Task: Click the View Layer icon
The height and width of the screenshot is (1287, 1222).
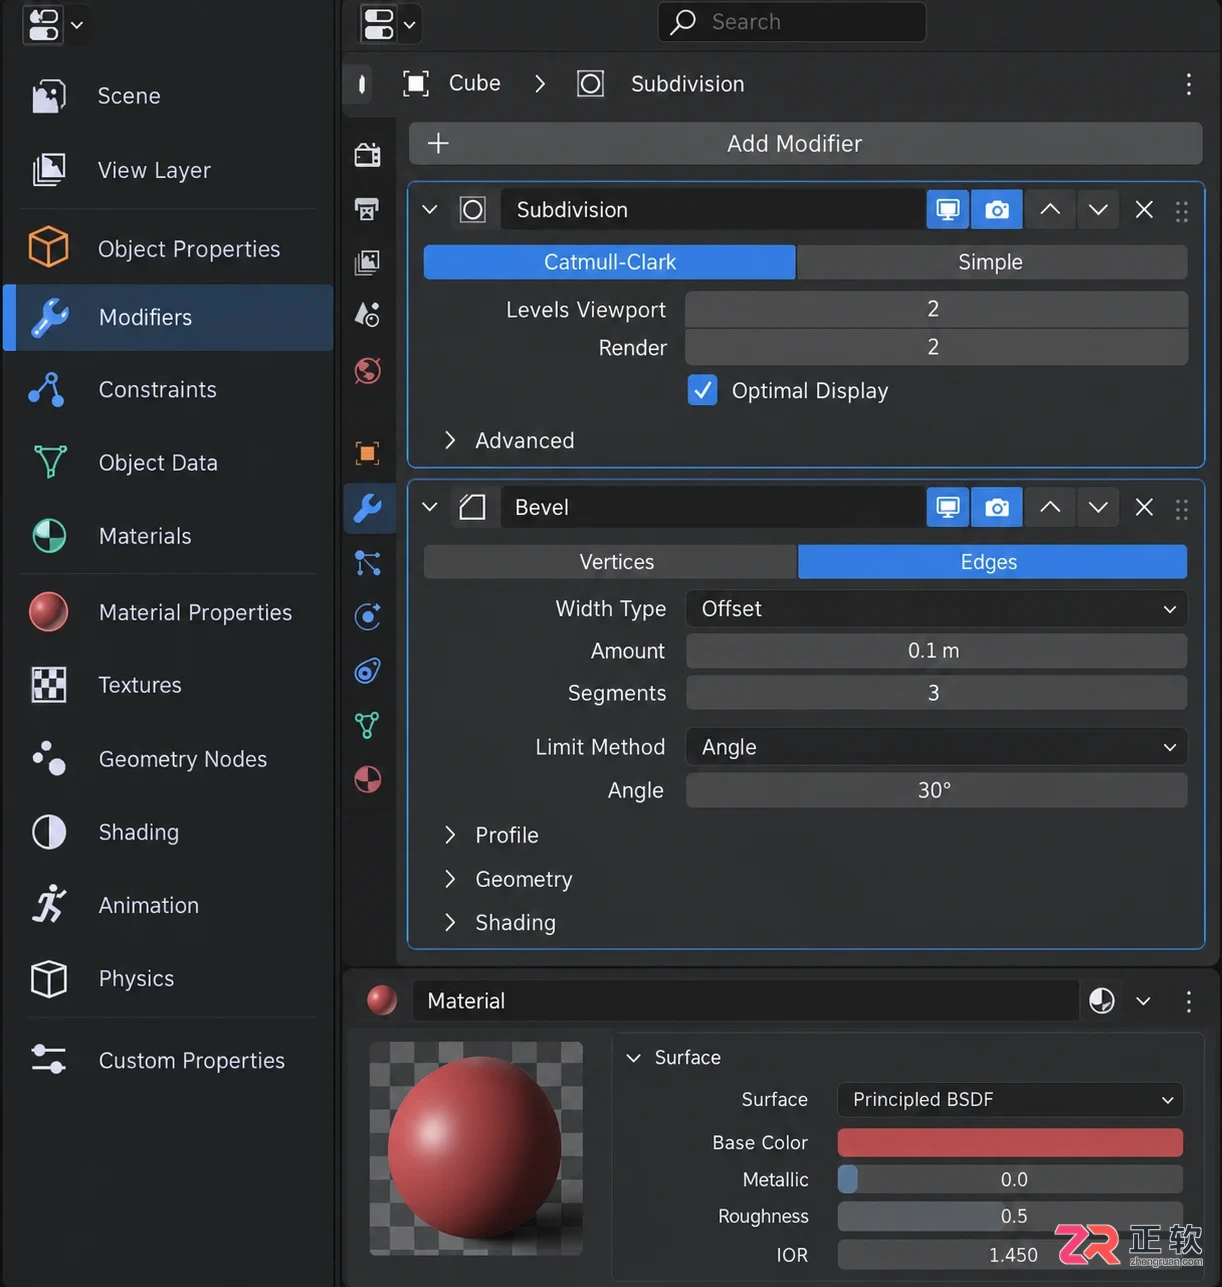Action: coord(48,170)
